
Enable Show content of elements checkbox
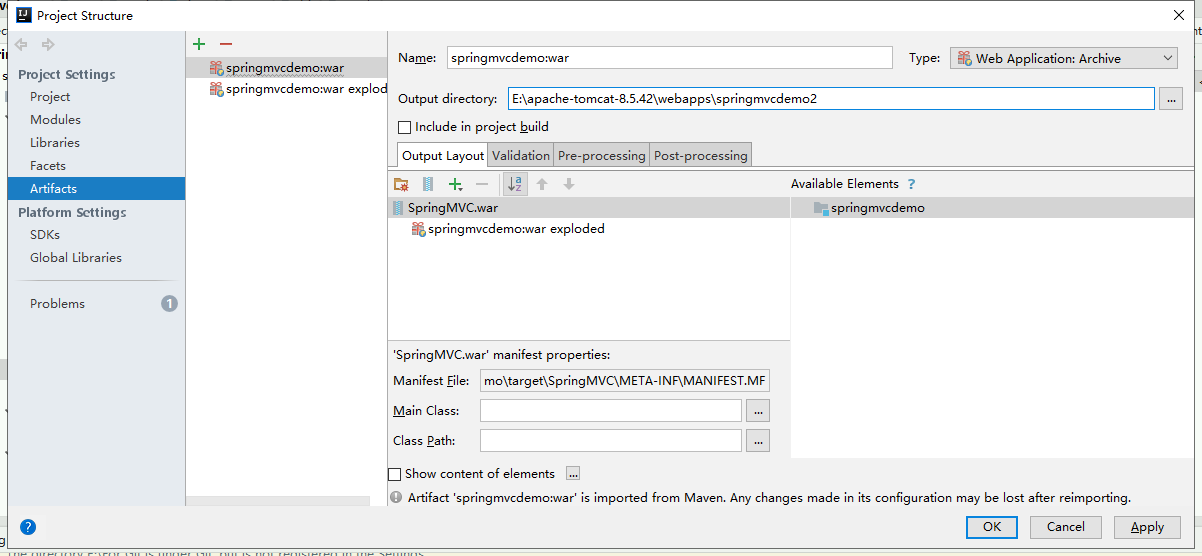click(x=395, y=474)
